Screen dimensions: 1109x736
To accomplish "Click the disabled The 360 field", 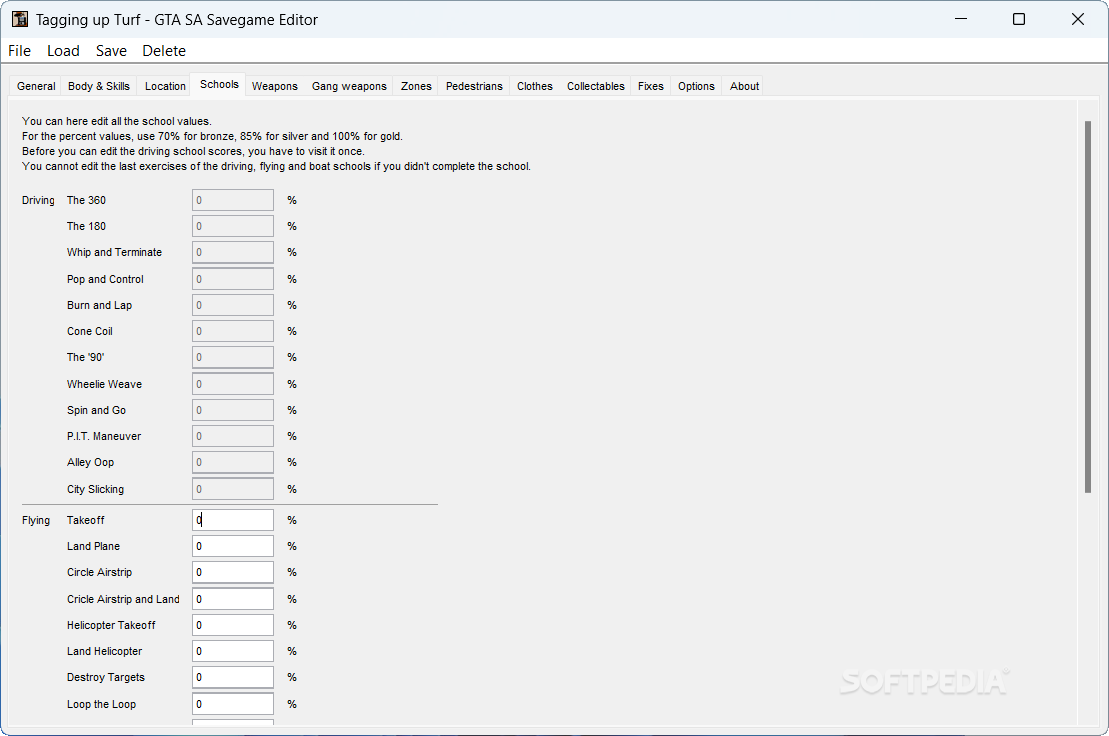I will click(233, 200).
